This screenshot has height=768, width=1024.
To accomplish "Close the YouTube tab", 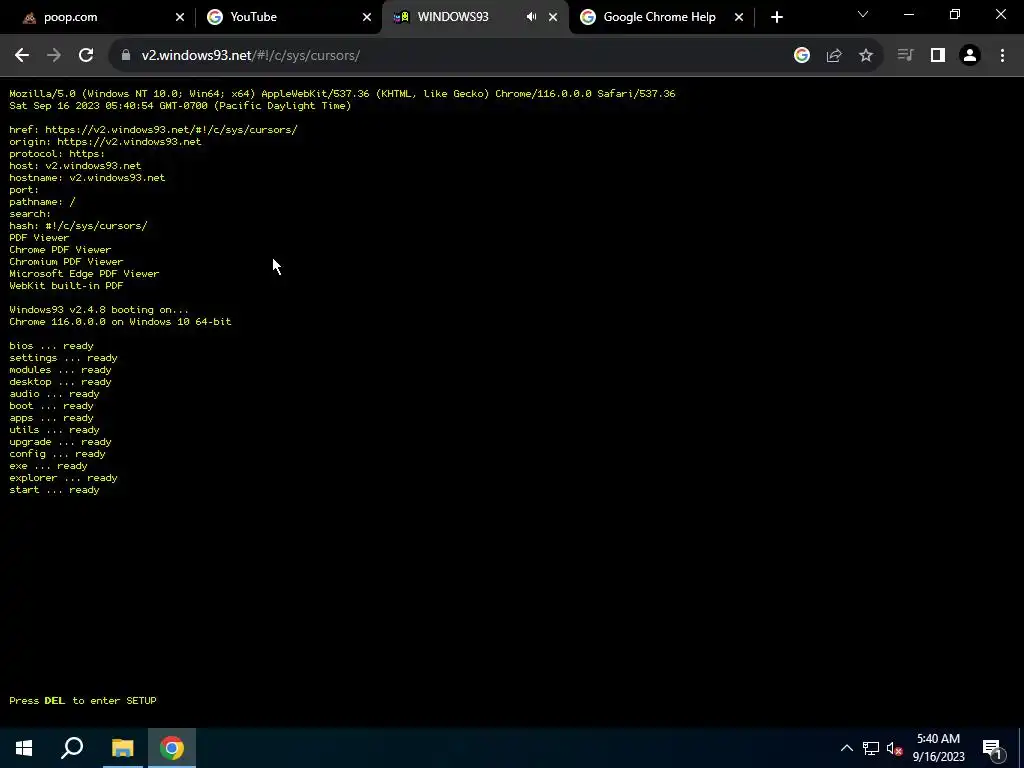I will (367, 17).
